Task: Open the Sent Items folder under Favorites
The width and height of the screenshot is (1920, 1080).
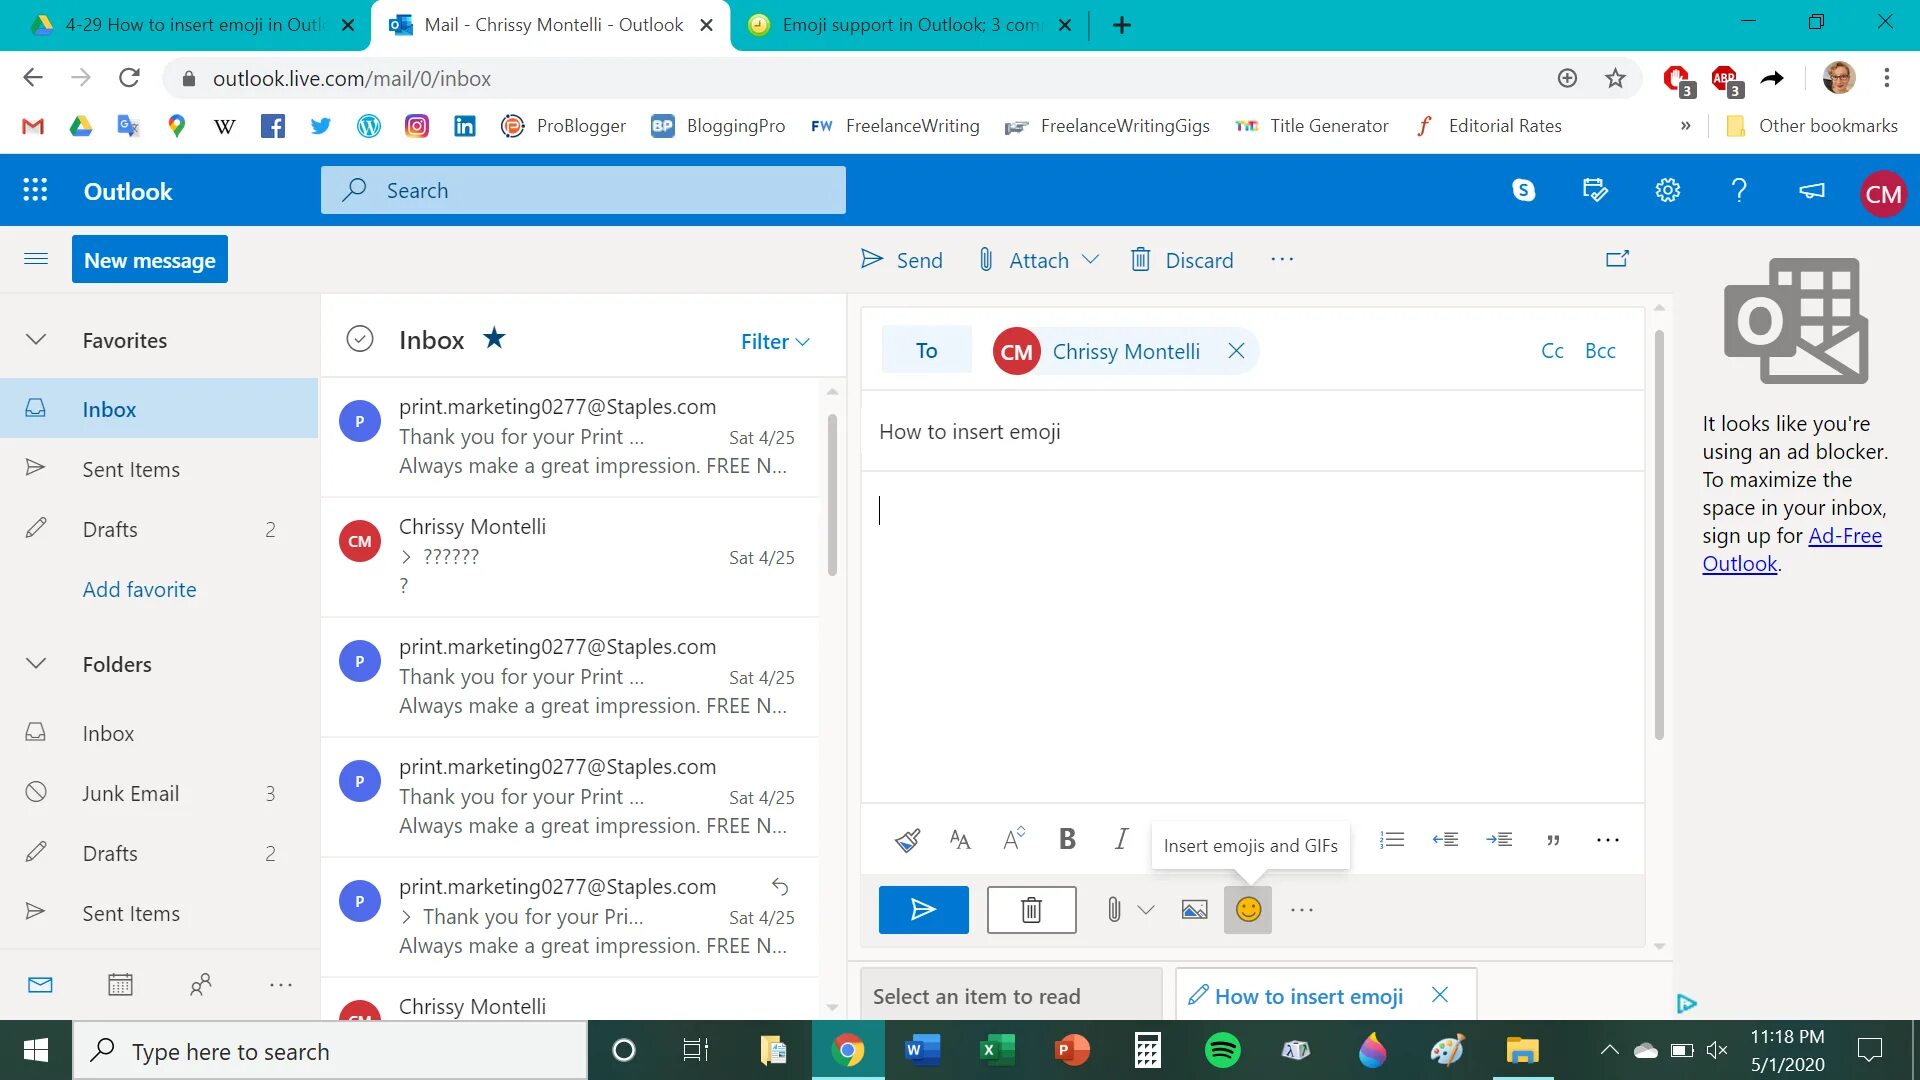Action: [x=131, y=469]
